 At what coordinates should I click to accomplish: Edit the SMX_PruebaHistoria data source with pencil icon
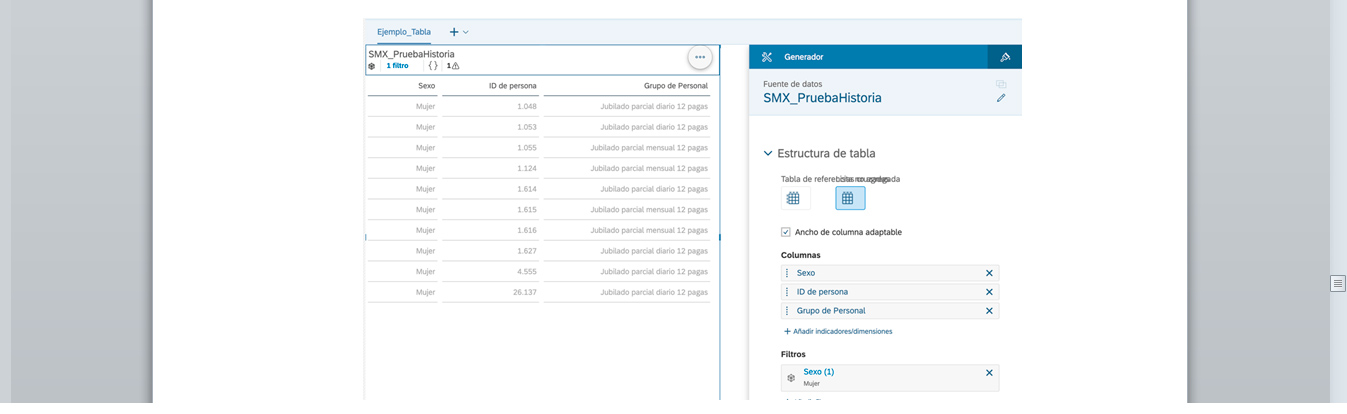[x=1001, y=98]
